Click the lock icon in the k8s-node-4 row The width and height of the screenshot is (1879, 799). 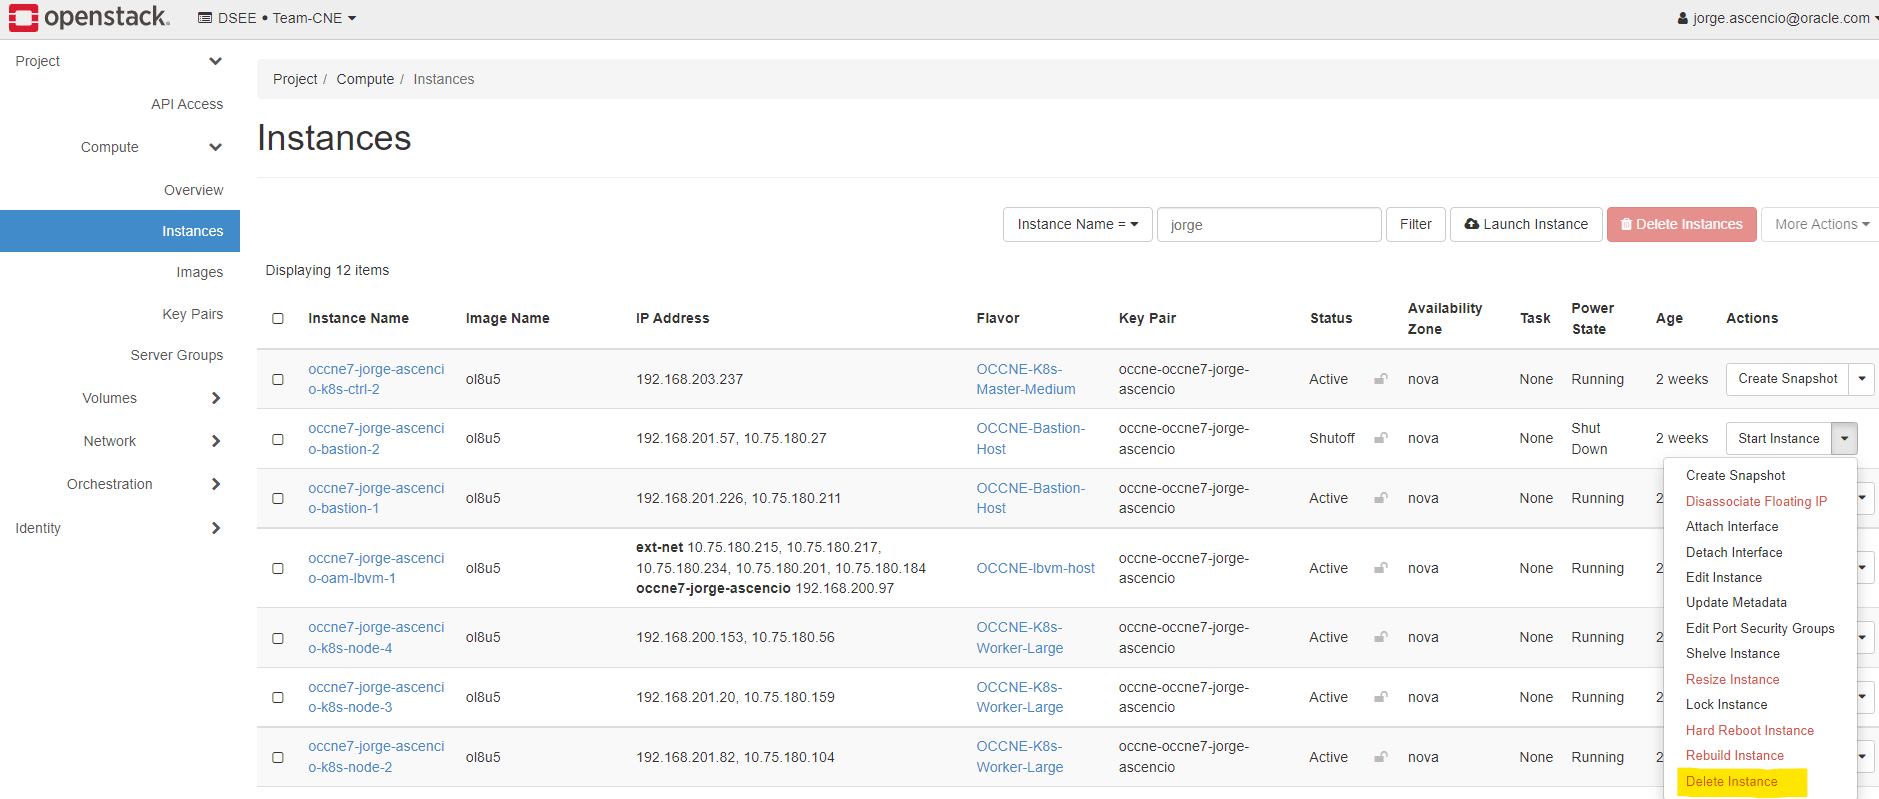click(x=1381, y=637)
